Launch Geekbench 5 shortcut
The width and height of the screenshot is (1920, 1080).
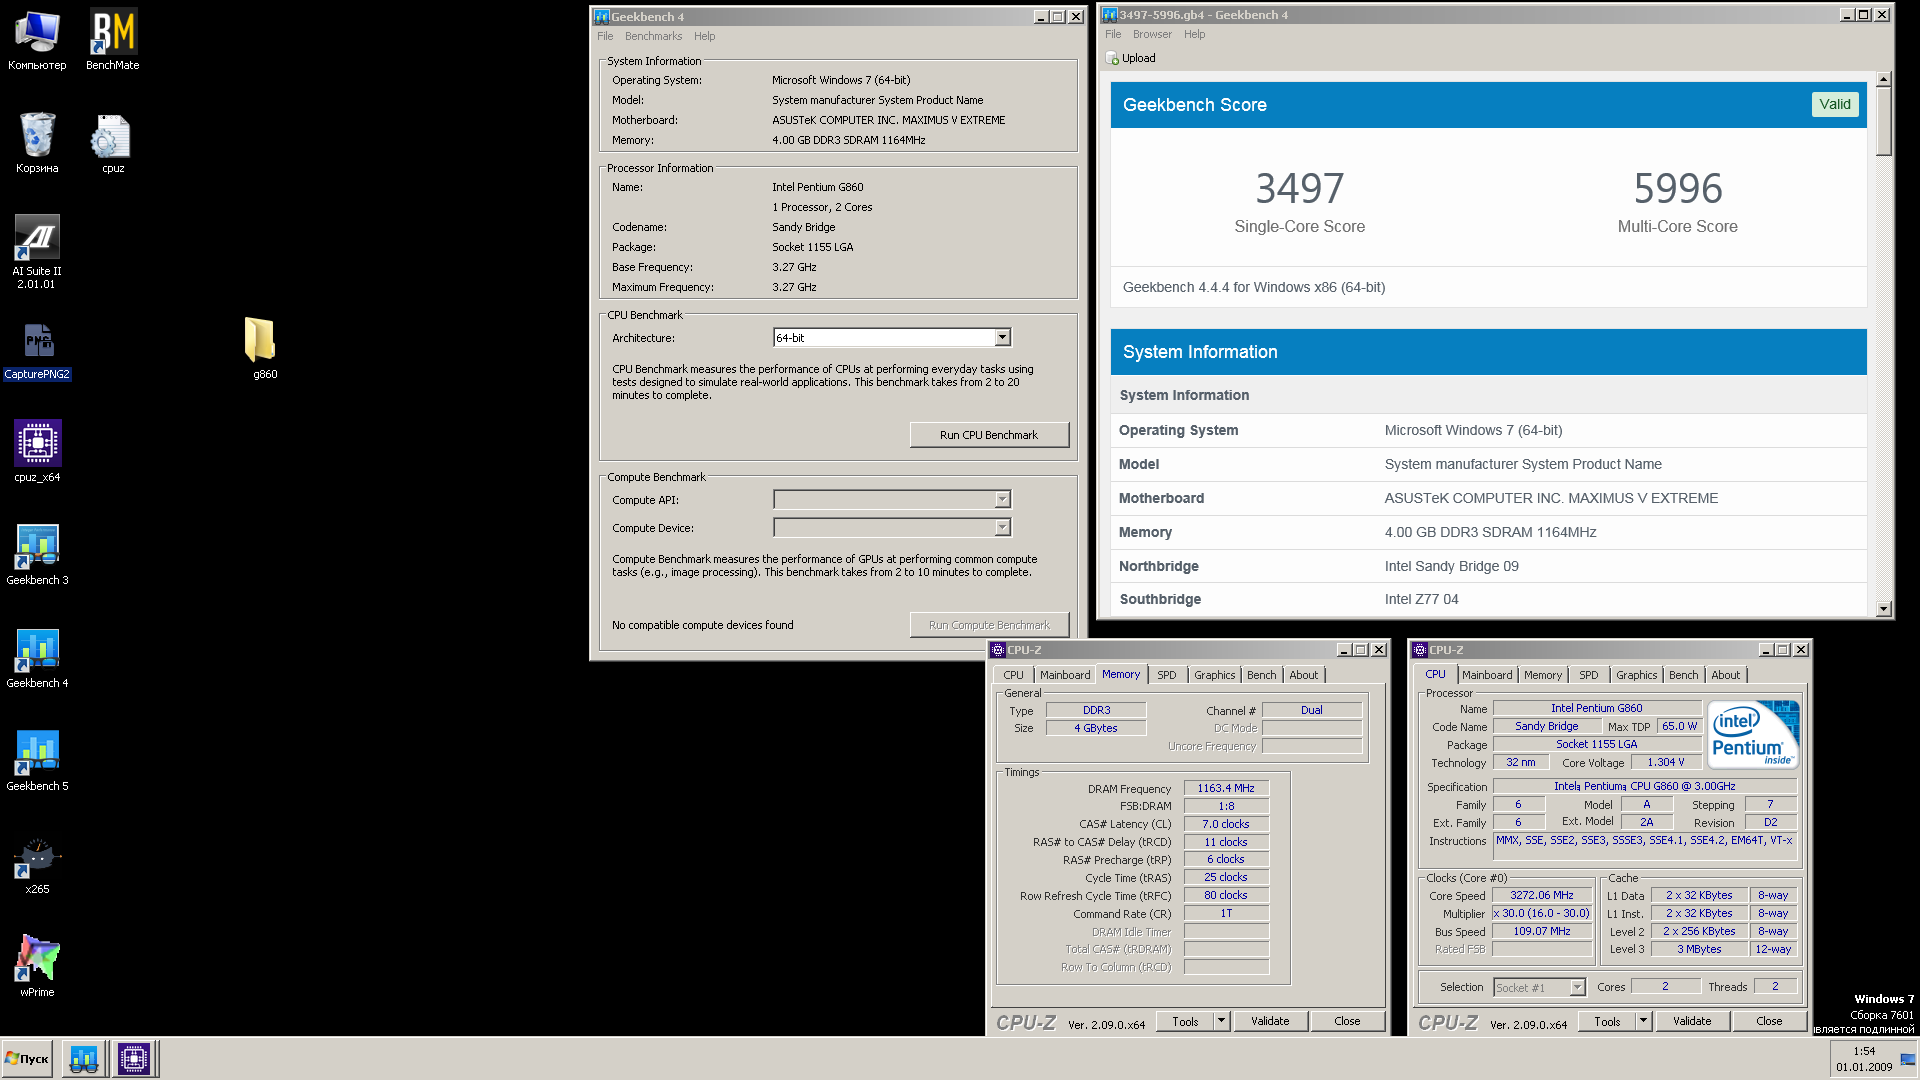[x=37, y=761]
